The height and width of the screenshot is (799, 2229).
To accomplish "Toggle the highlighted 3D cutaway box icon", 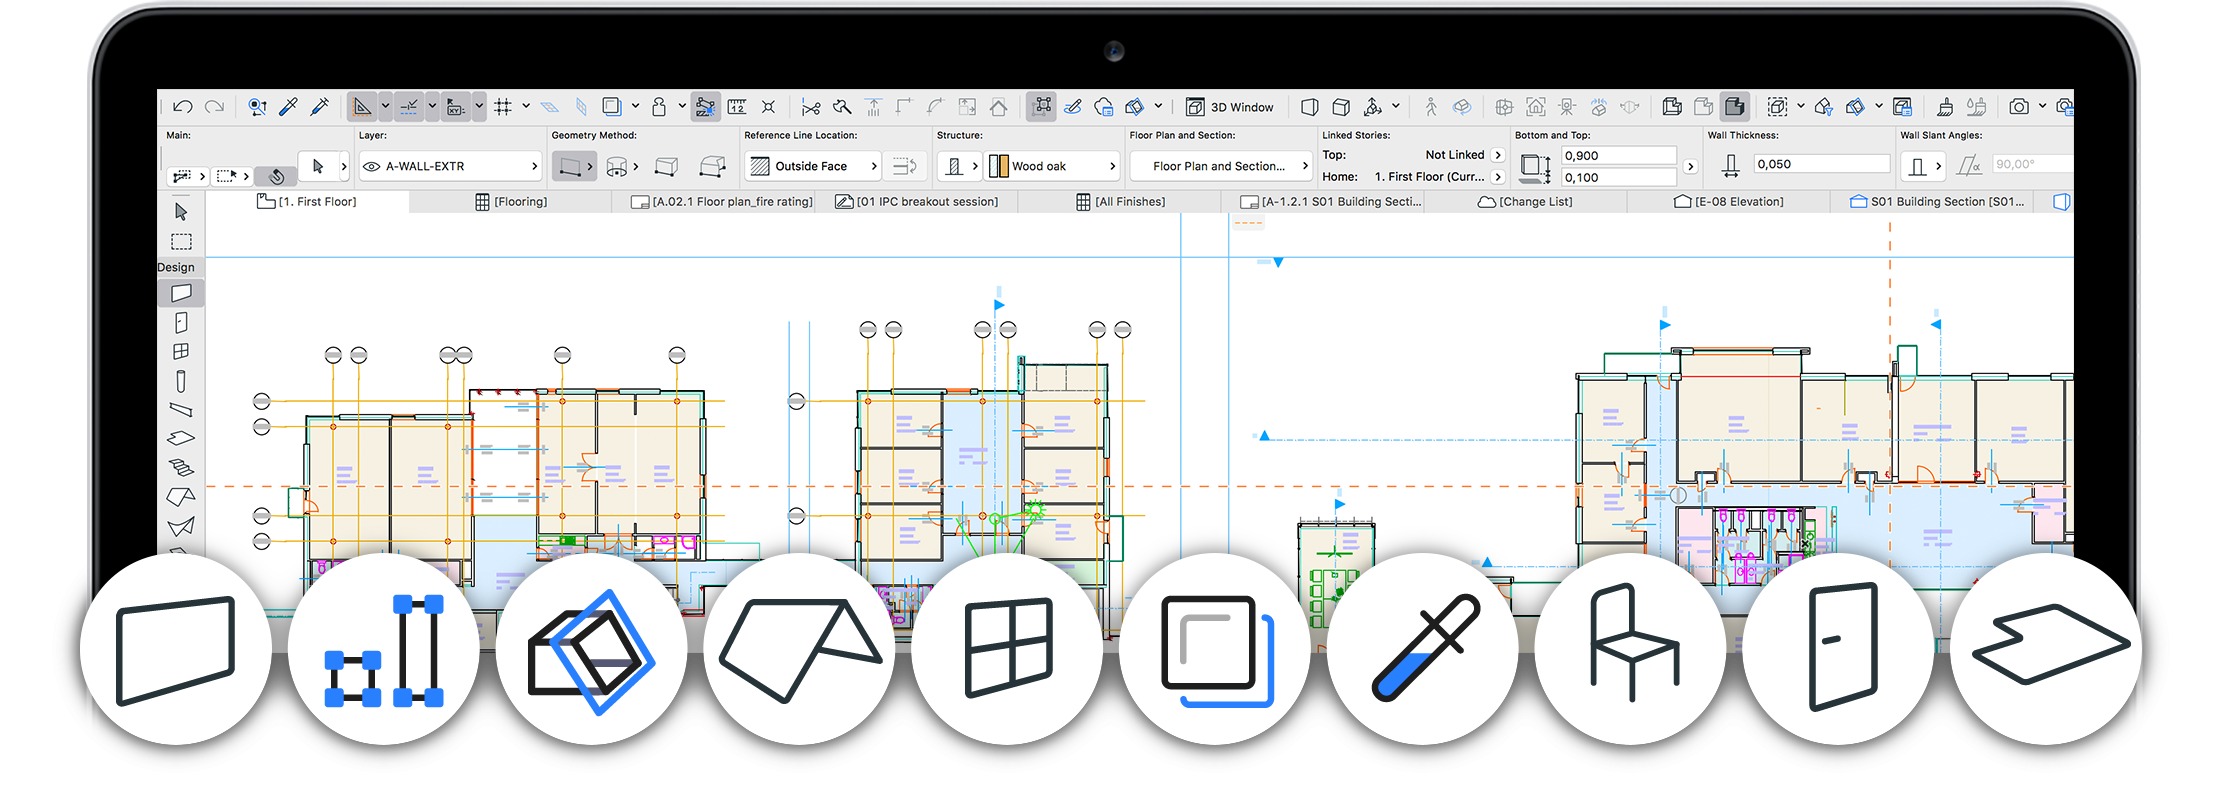I will click(1735, 107).
